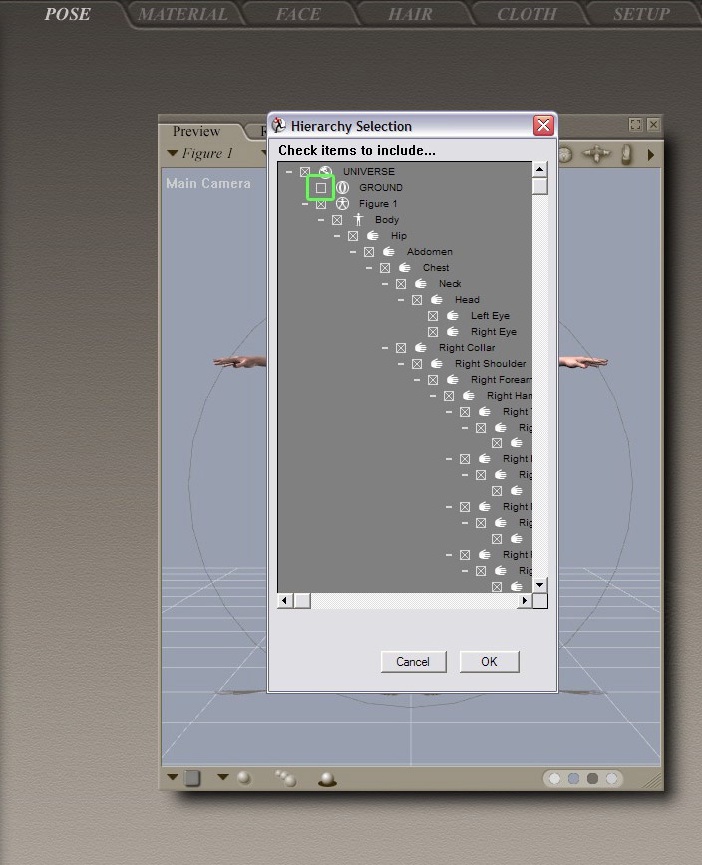Click the three-spheres depth cue icon
The image size is (702, 865).
(x=285, y=778)
